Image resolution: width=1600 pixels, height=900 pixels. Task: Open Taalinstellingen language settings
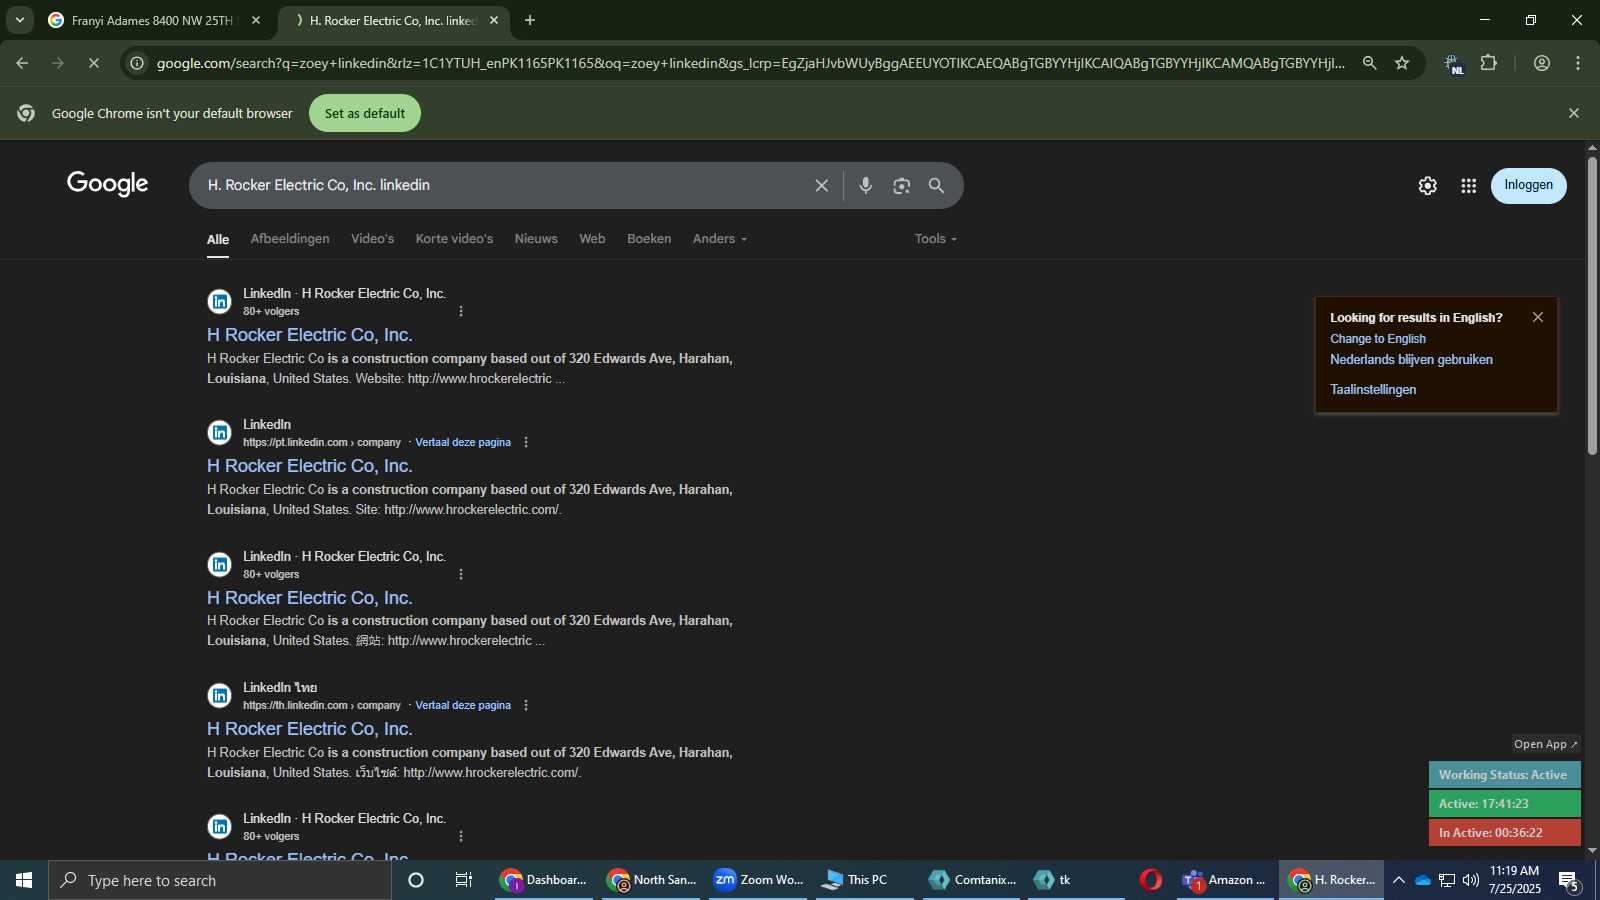(1373, 390)
